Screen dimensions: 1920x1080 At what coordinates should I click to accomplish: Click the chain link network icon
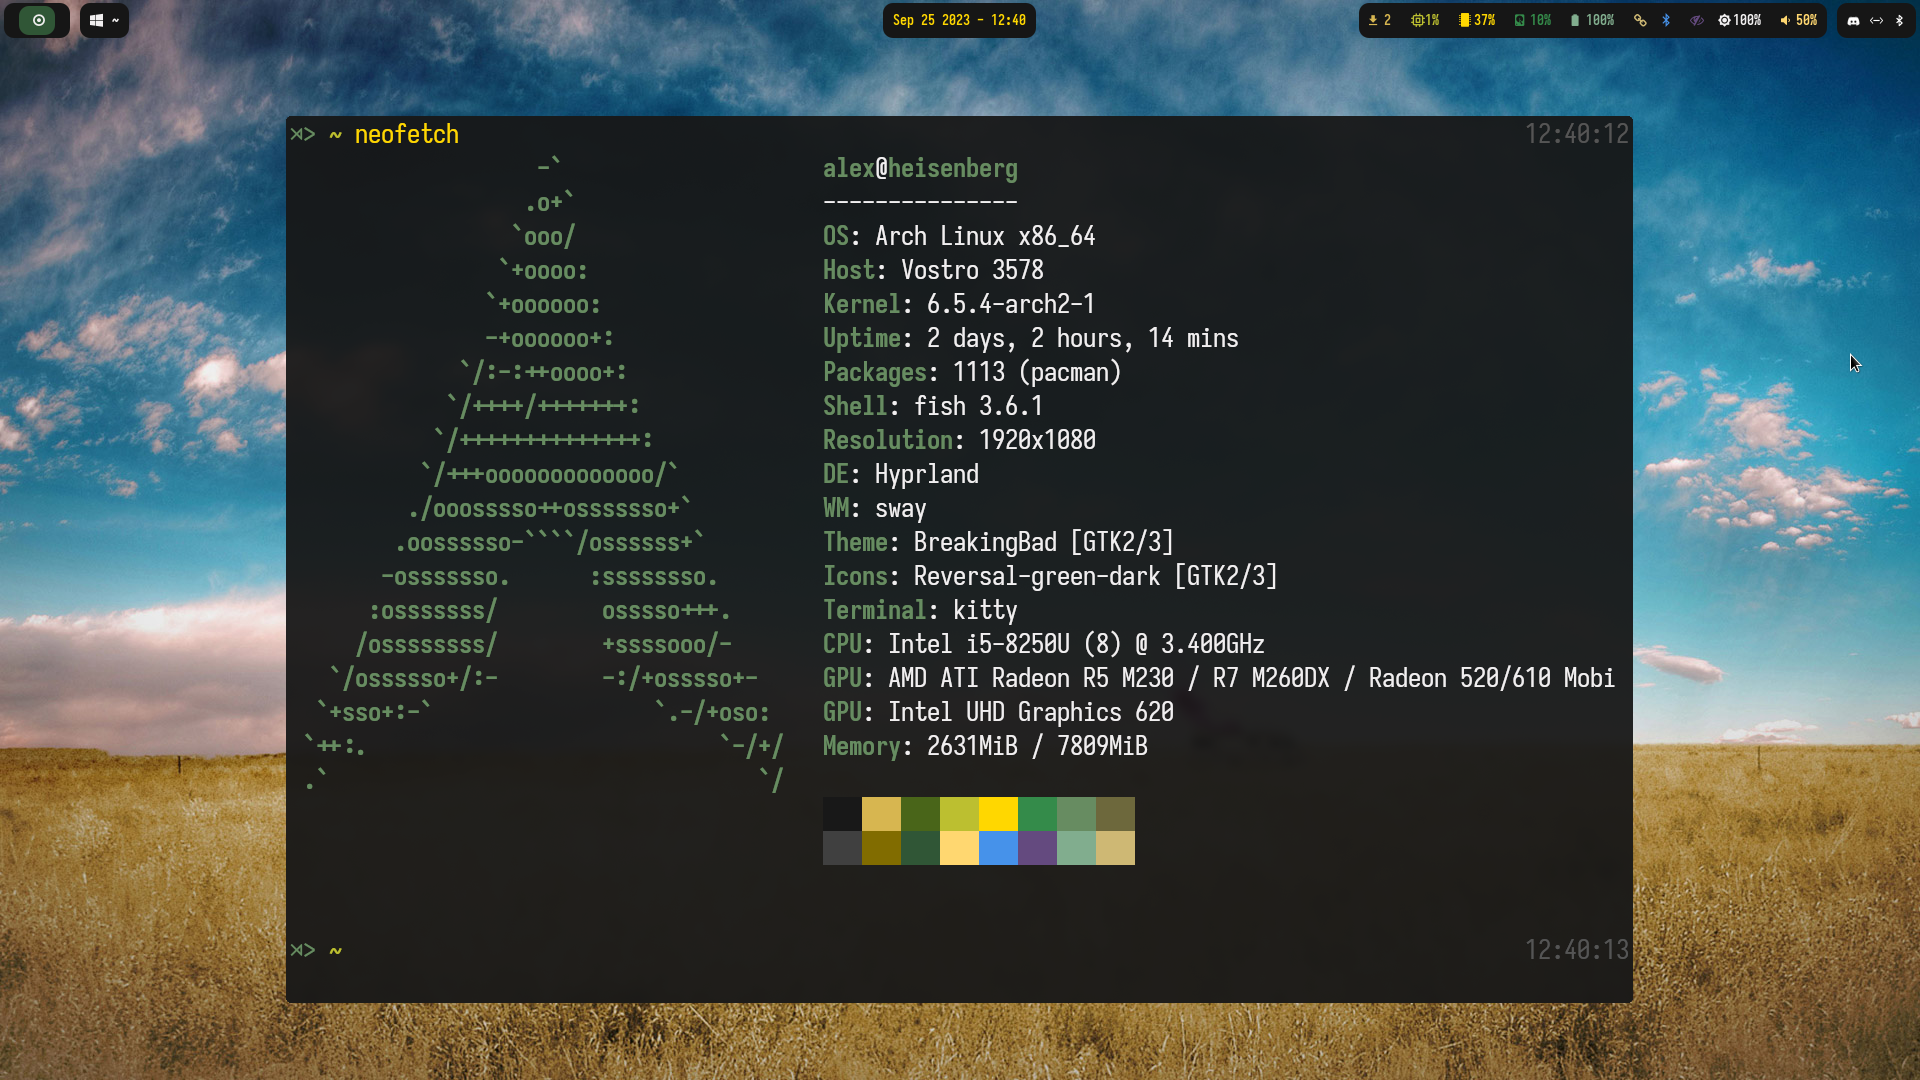point(1640,20)
